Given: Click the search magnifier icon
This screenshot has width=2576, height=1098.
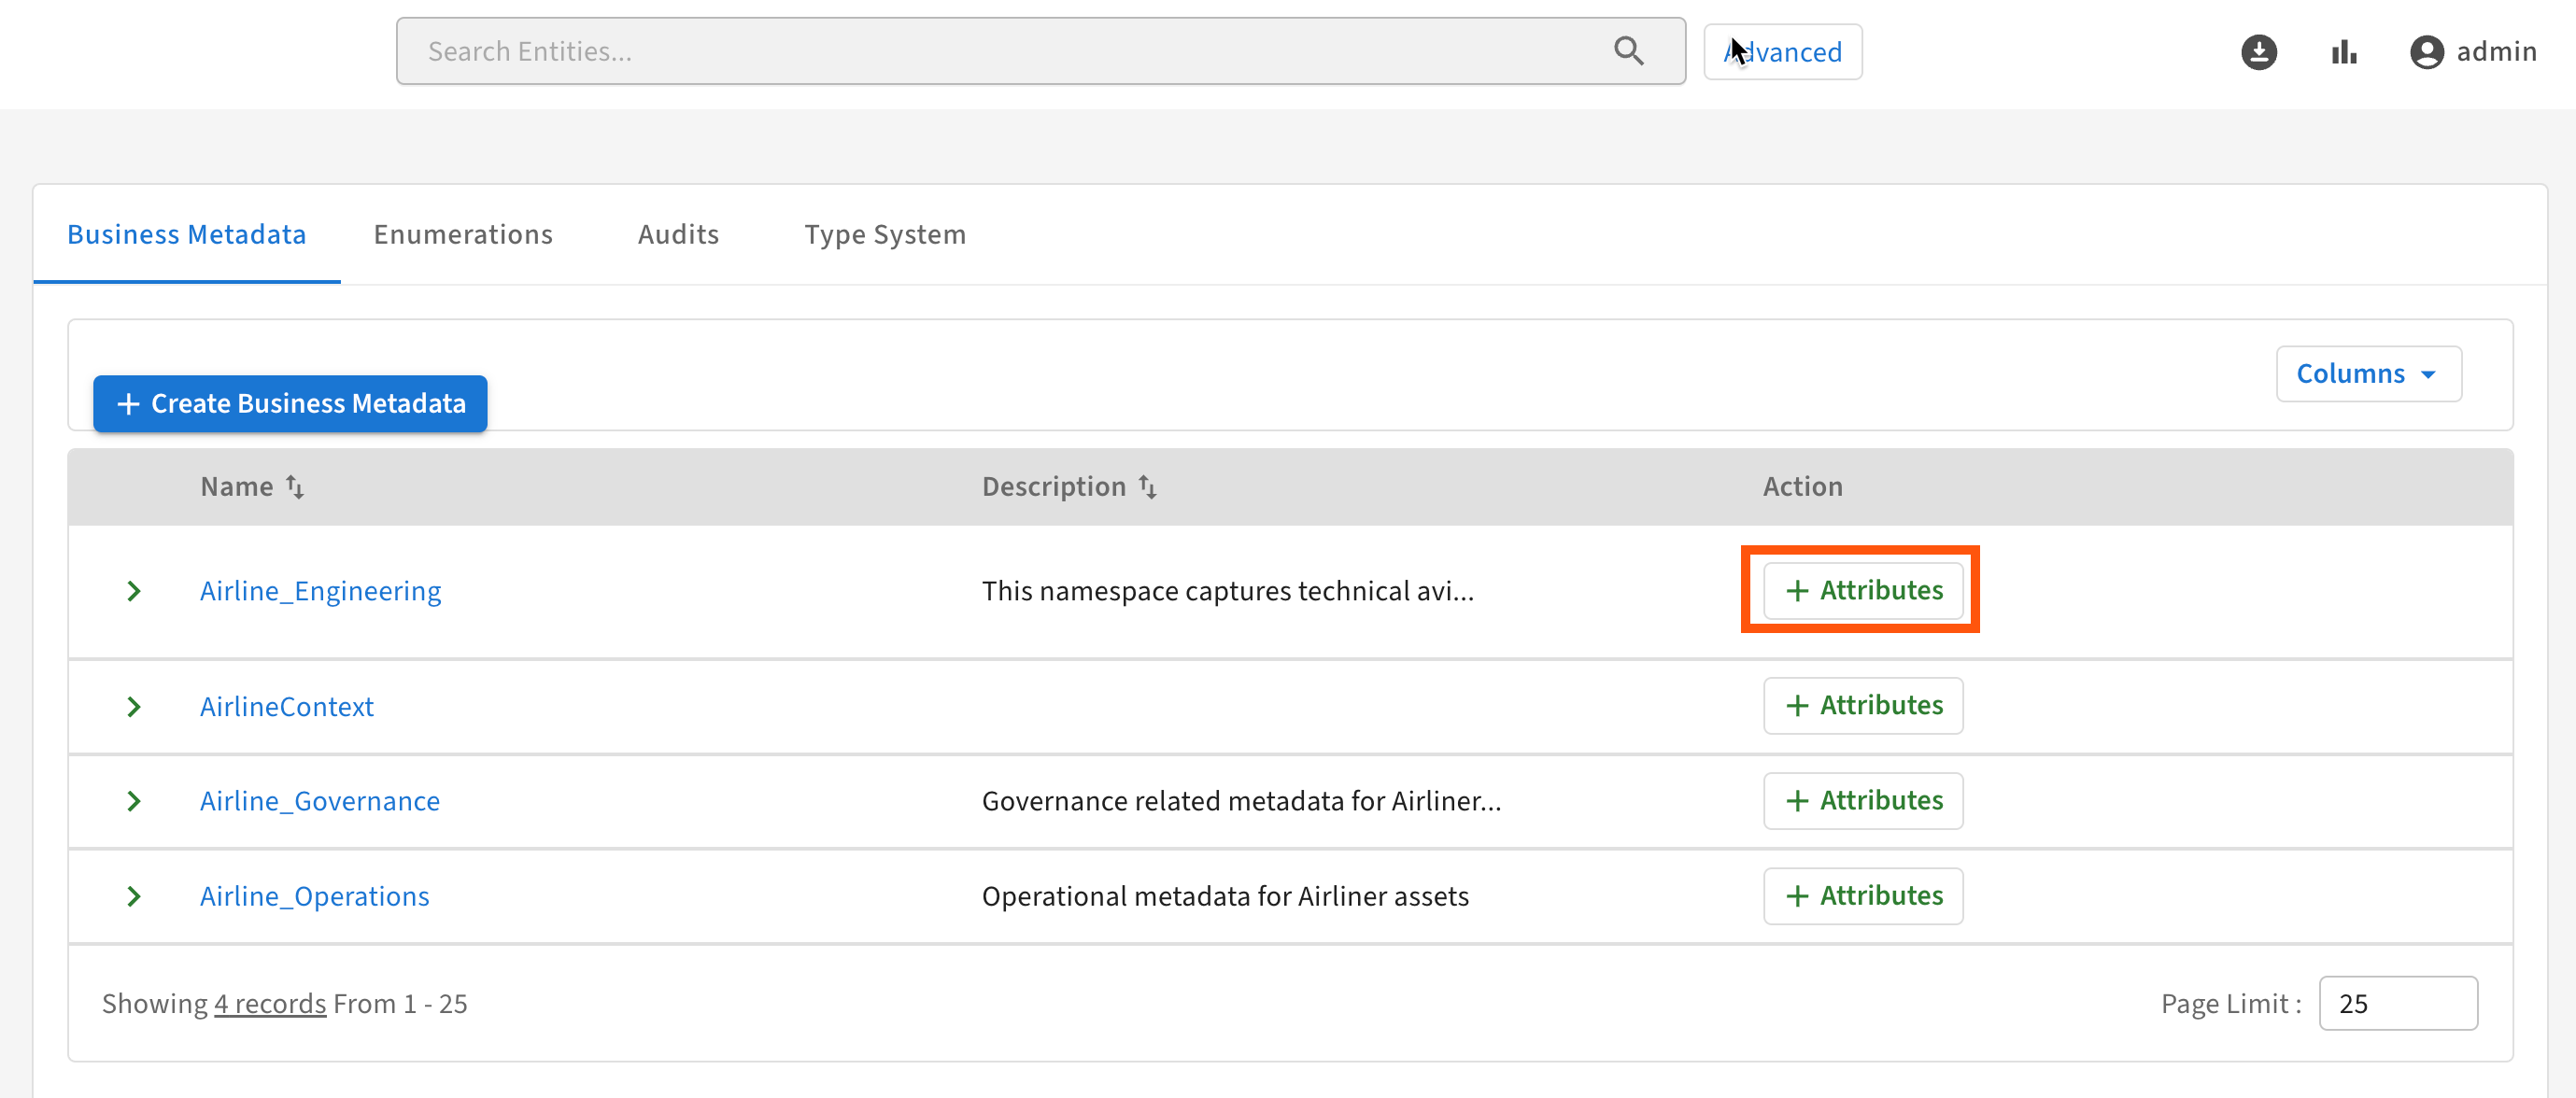Looking at the screenshot, I should tap(1628, 51).
